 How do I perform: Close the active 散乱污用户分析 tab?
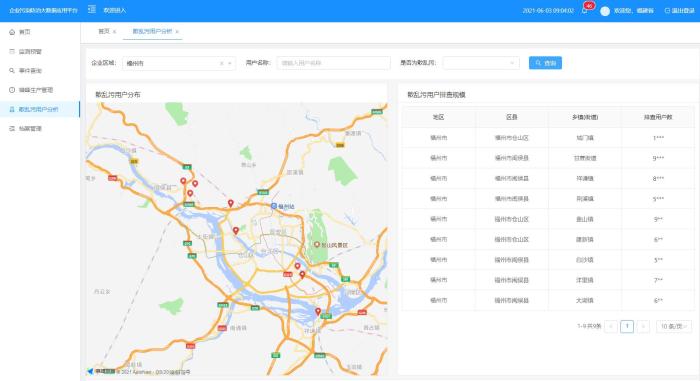tap(177, 32)
